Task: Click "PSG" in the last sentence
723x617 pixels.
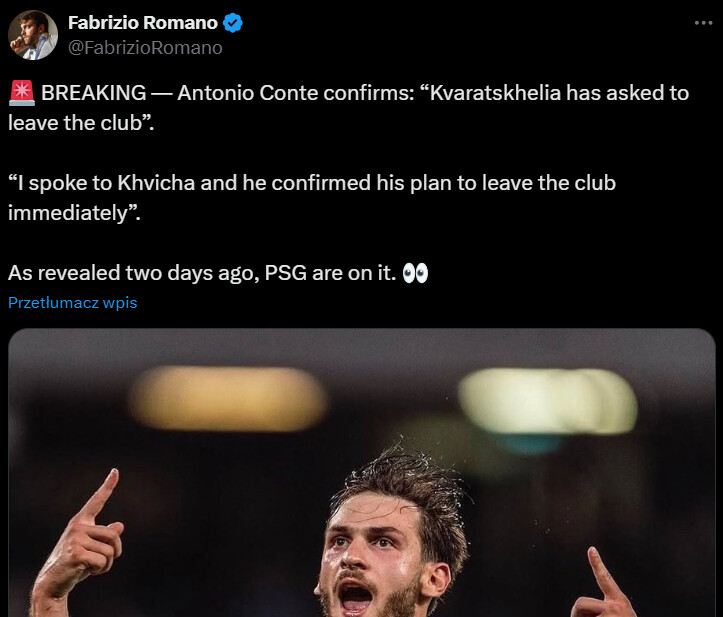Action: (286, 273)
